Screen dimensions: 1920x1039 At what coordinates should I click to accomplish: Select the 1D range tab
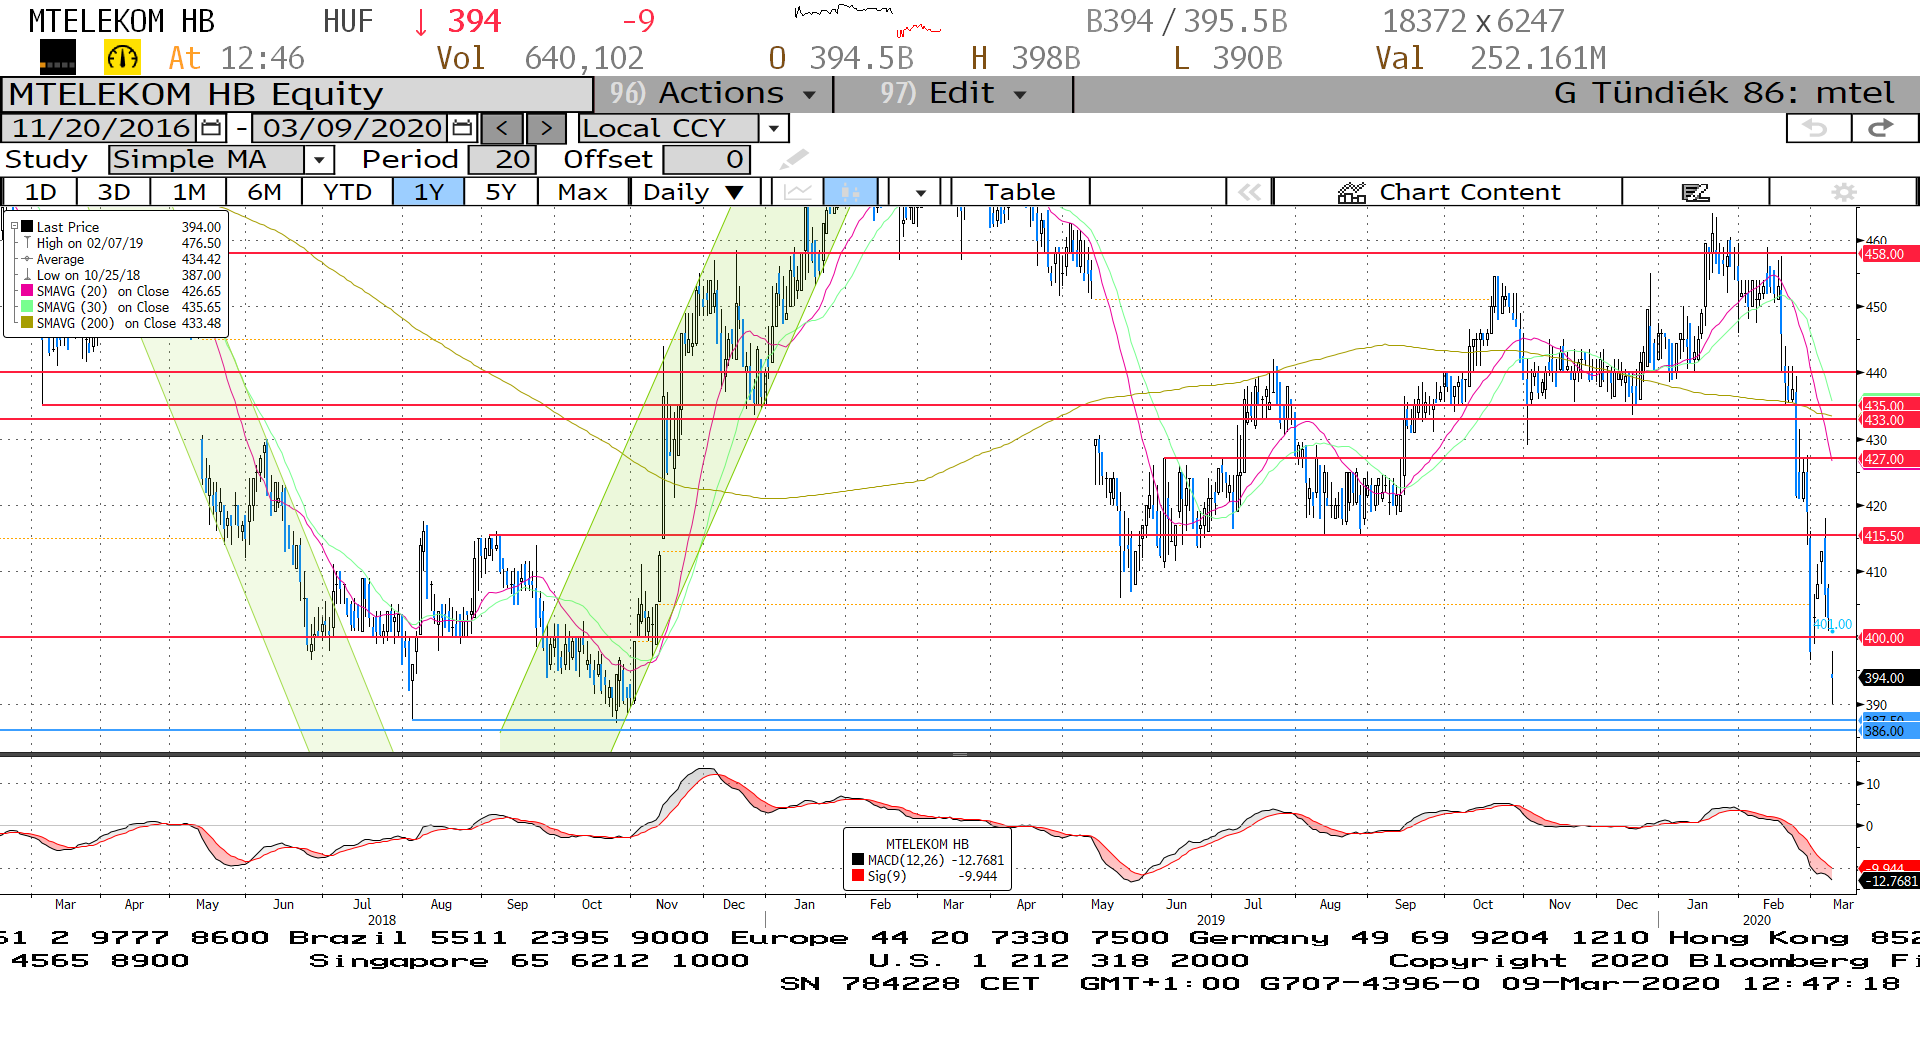(40, 192)
